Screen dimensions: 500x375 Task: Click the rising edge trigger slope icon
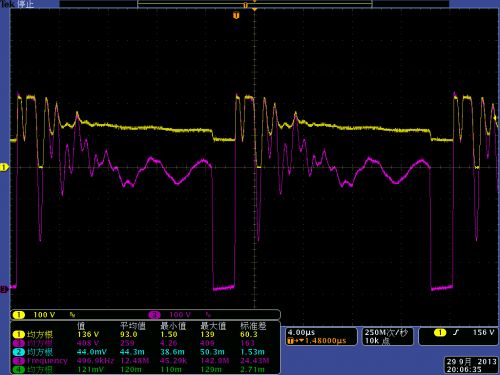pos(456,332)
